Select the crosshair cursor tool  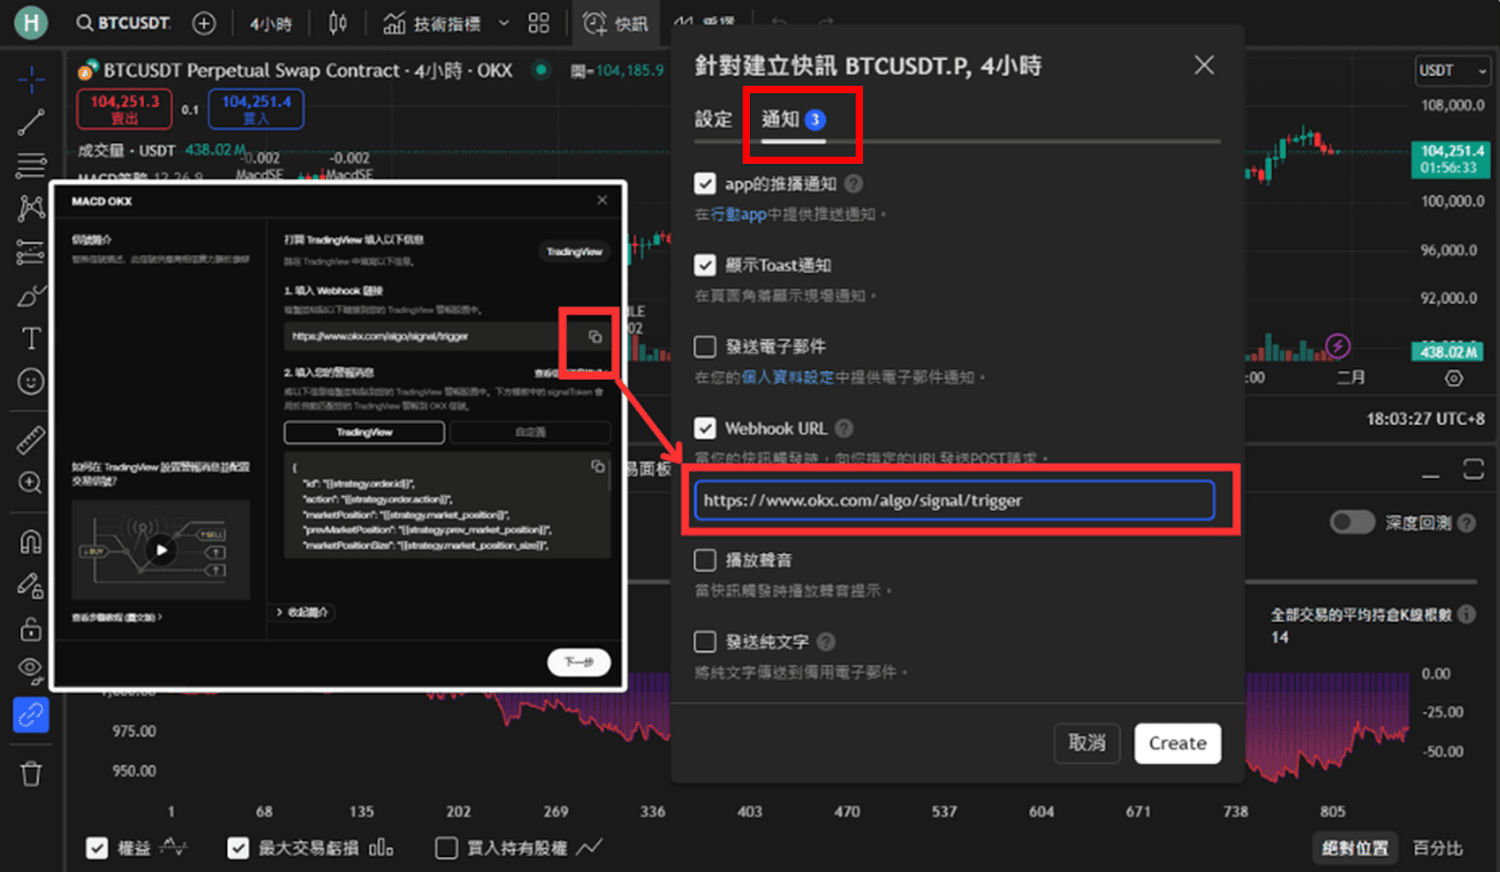tap(31, 79)
